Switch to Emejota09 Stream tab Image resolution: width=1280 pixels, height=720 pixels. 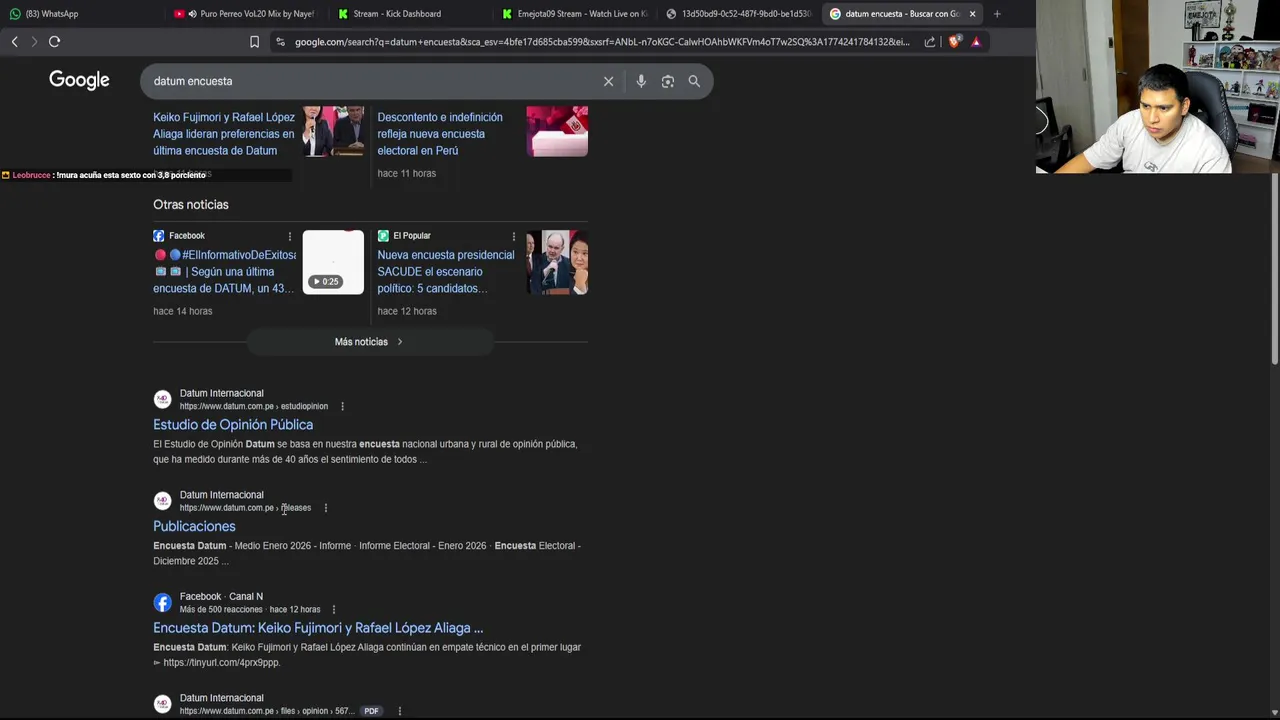click(575, 14)
